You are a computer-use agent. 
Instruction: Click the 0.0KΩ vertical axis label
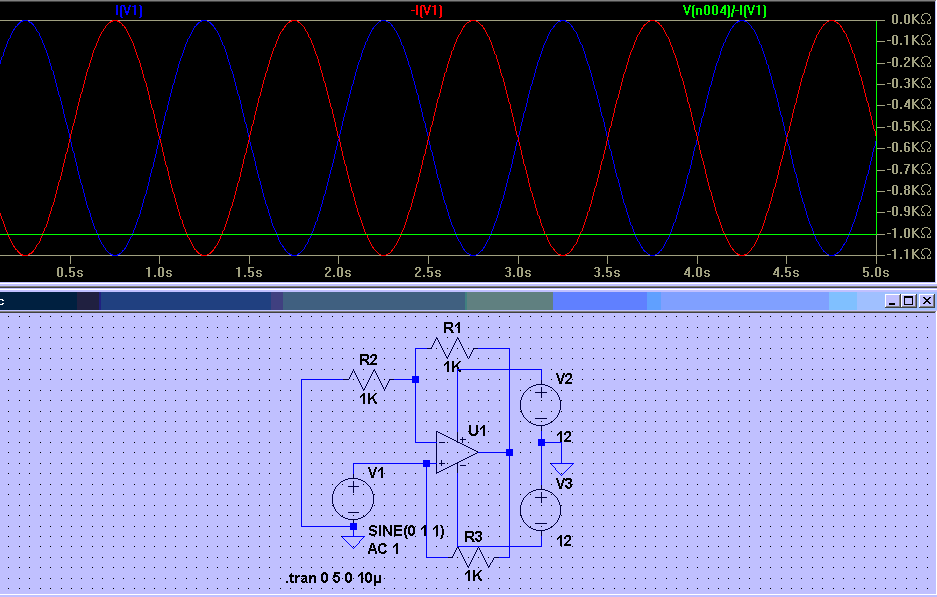coord(911,19)
